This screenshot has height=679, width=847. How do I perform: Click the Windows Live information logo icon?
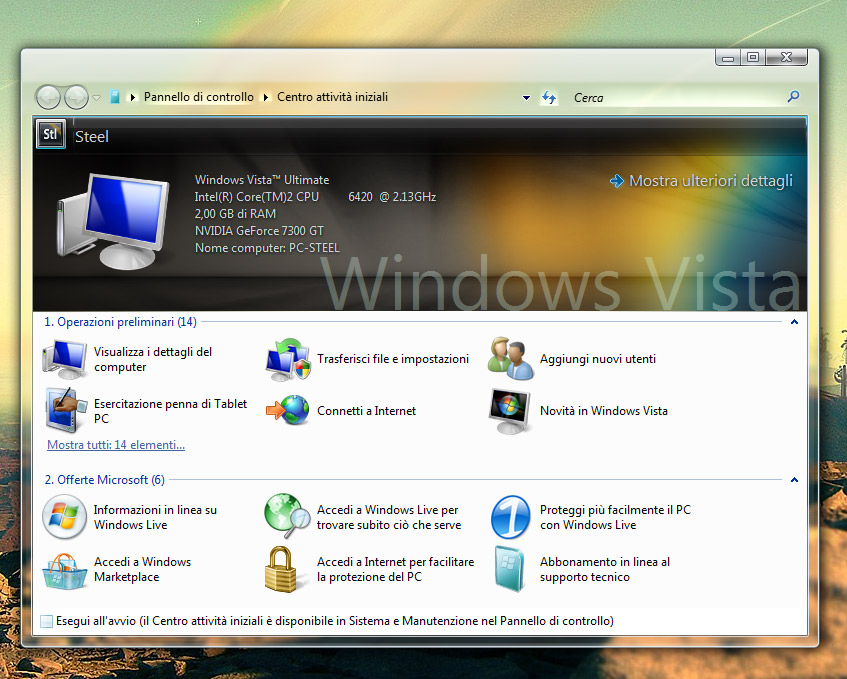(64, 517)
